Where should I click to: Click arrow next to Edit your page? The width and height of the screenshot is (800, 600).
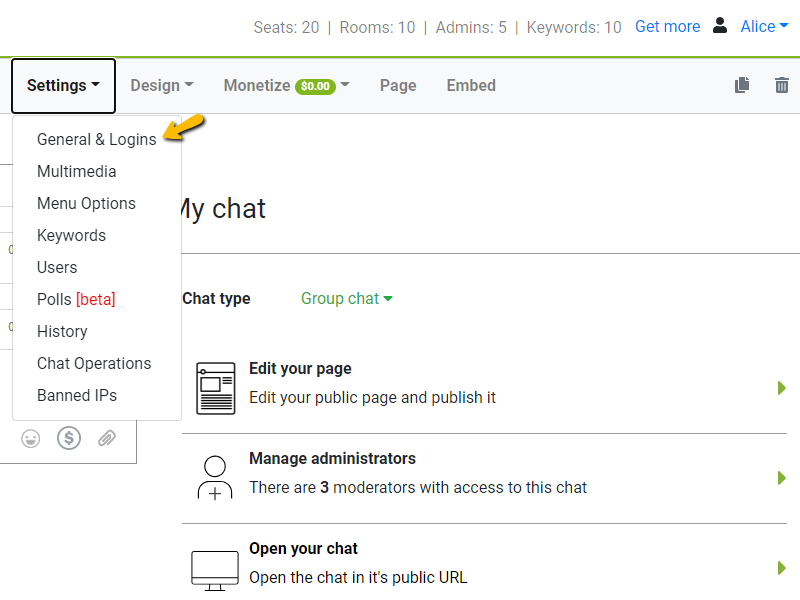tap(781, 388)
